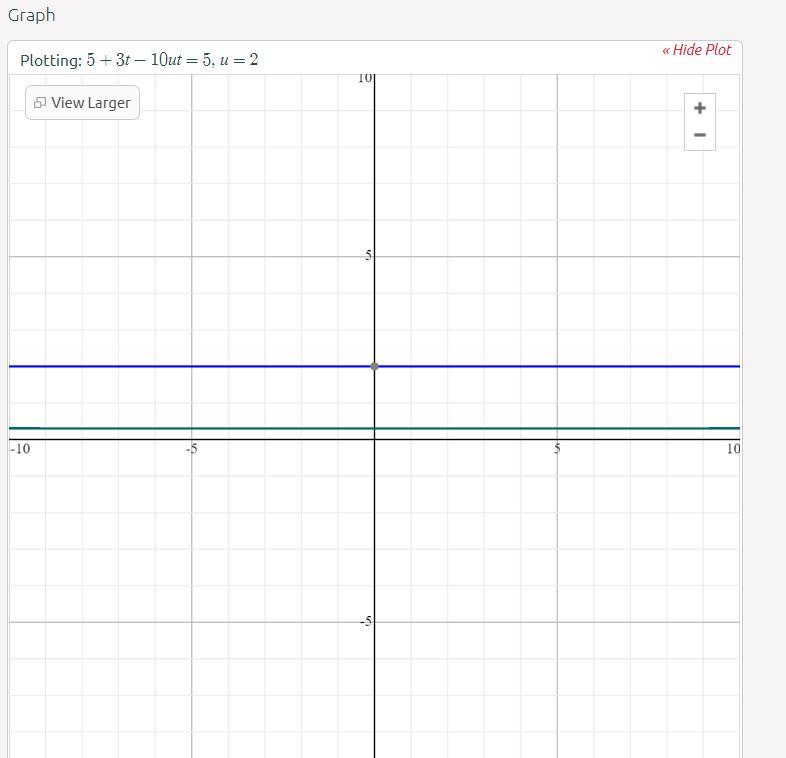Hide the plot via Hide Plot link
The height and width of the screenshot is (758, 786).
696,50
